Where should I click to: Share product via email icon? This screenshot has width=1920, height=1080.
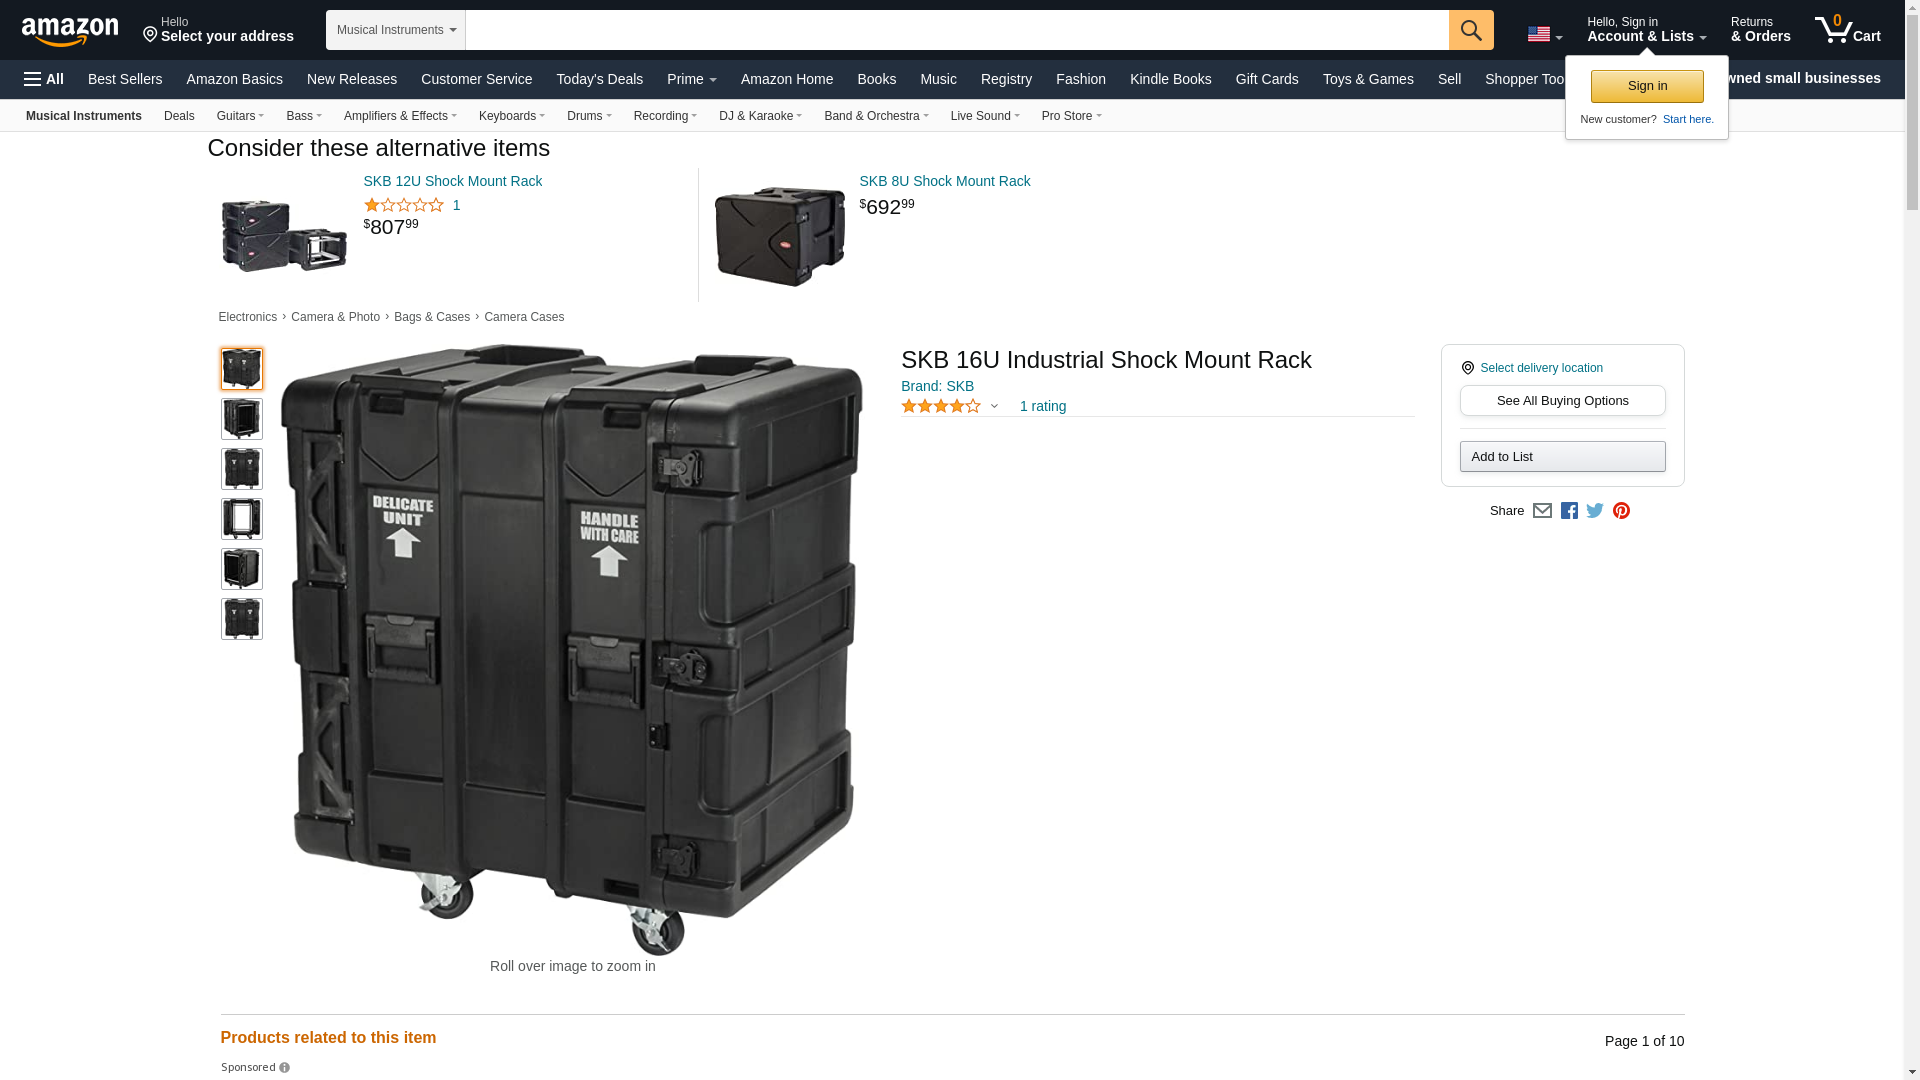pyautogui.click(x=1542, y=511)
